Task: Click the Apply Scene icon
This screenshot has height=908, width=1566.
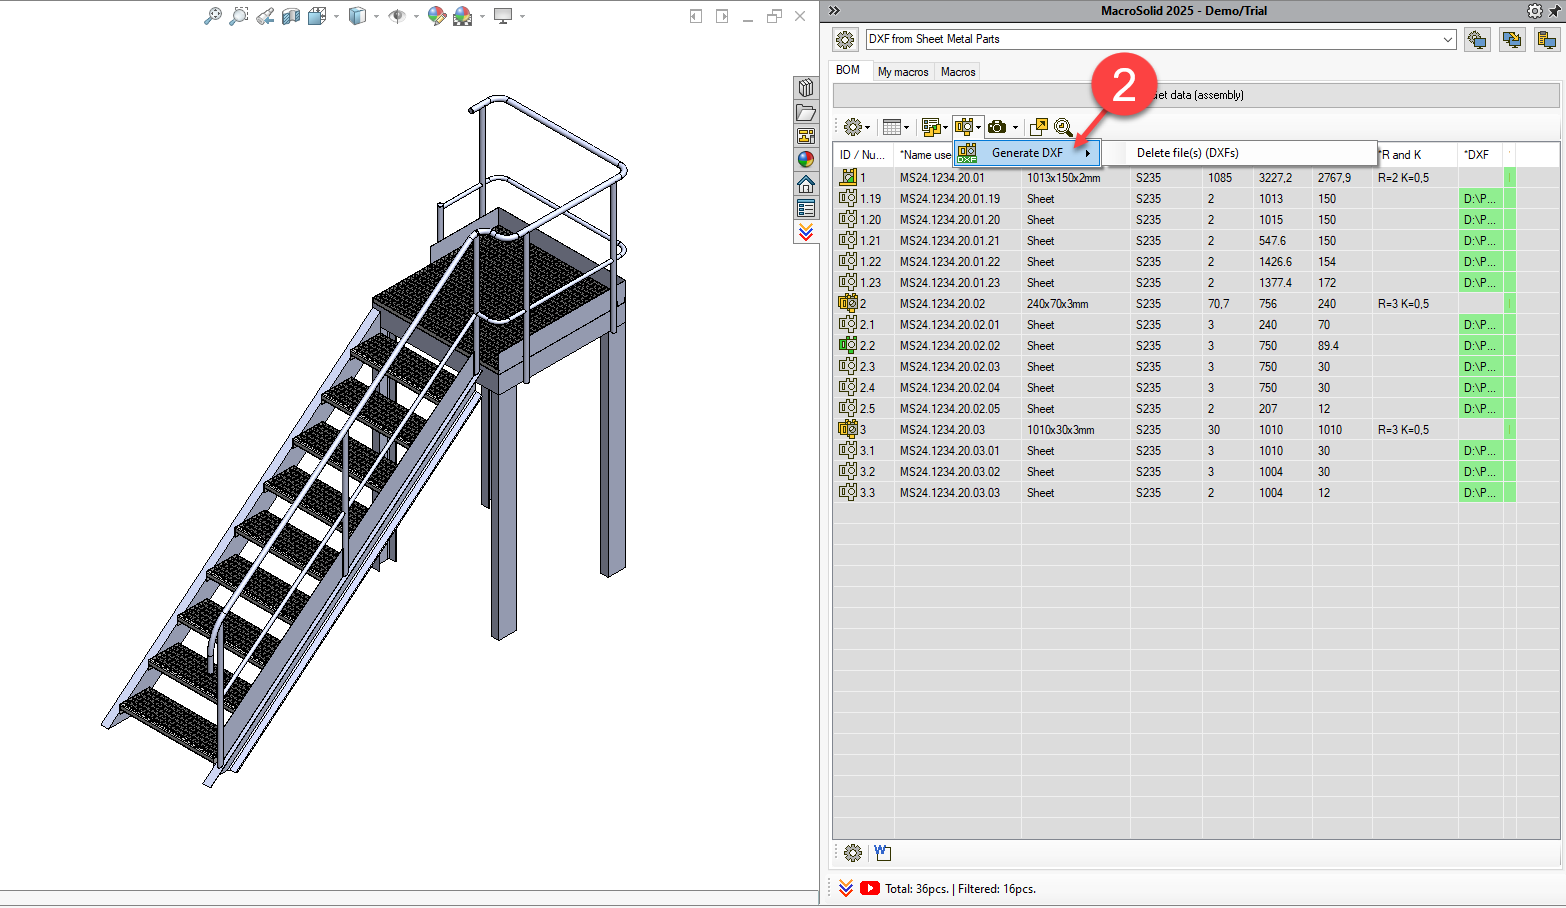Action: 462,16
